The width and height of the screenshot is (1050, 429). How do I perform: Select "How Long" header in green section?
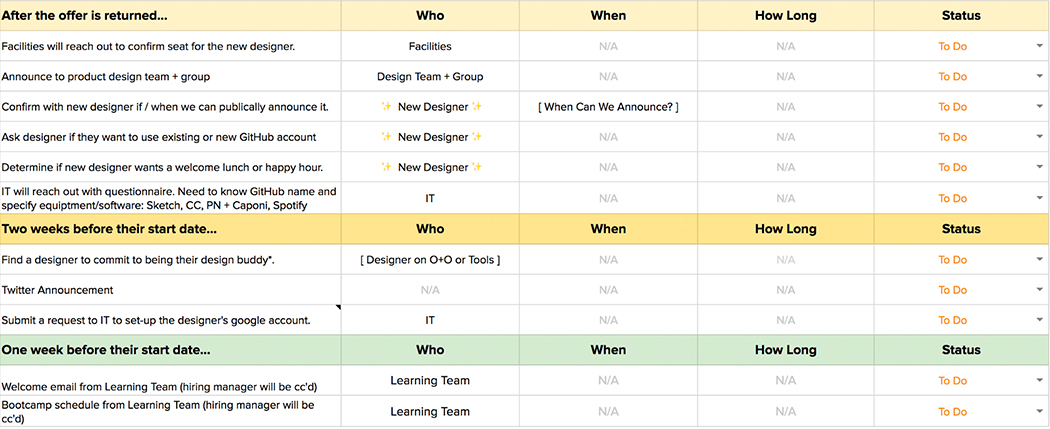(x=785, y=350)
